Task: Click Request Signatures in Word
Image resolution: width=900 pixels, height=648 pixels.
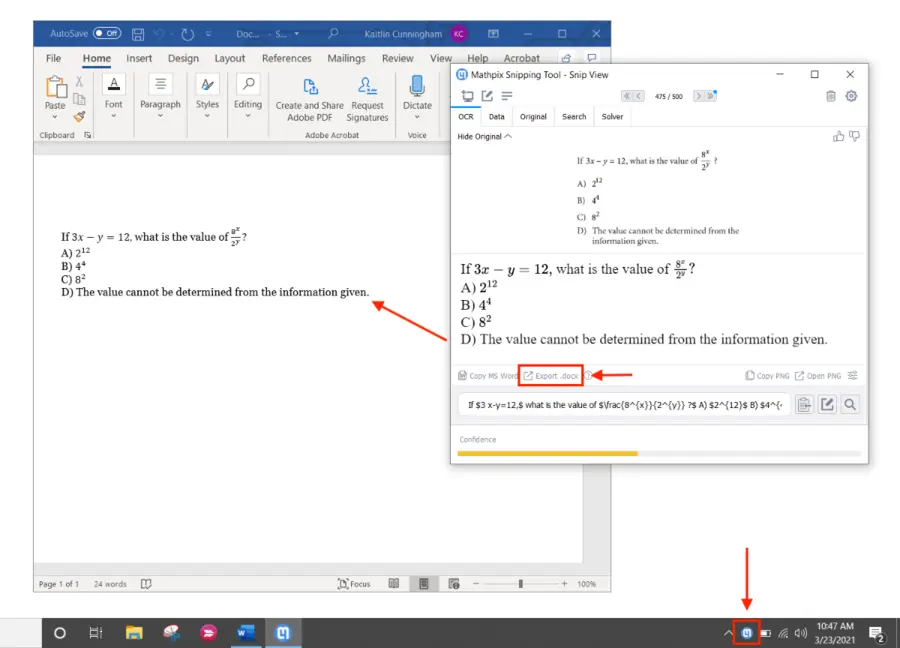Action: tap(367, 99)
